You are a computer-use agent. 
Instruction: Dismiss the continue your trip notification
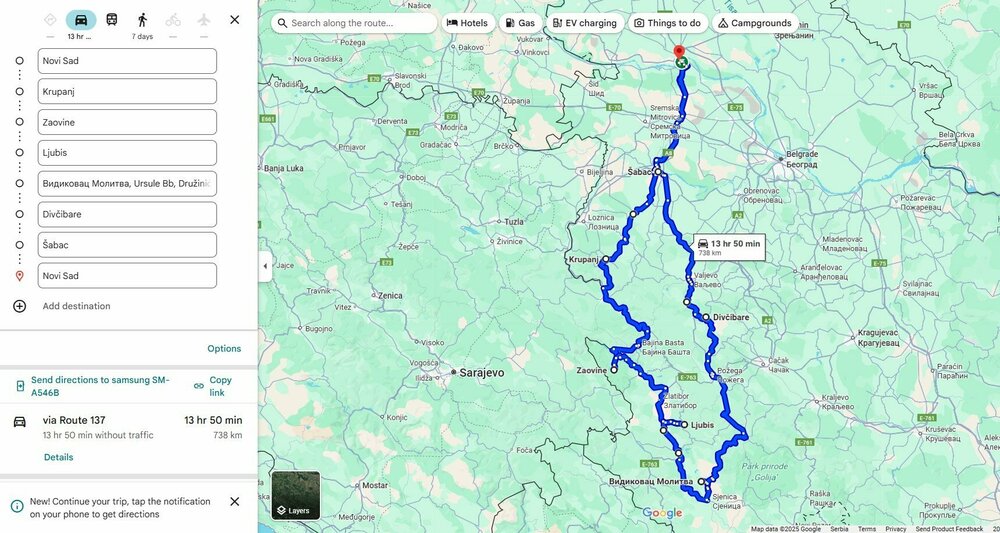(x=235, y=502)
